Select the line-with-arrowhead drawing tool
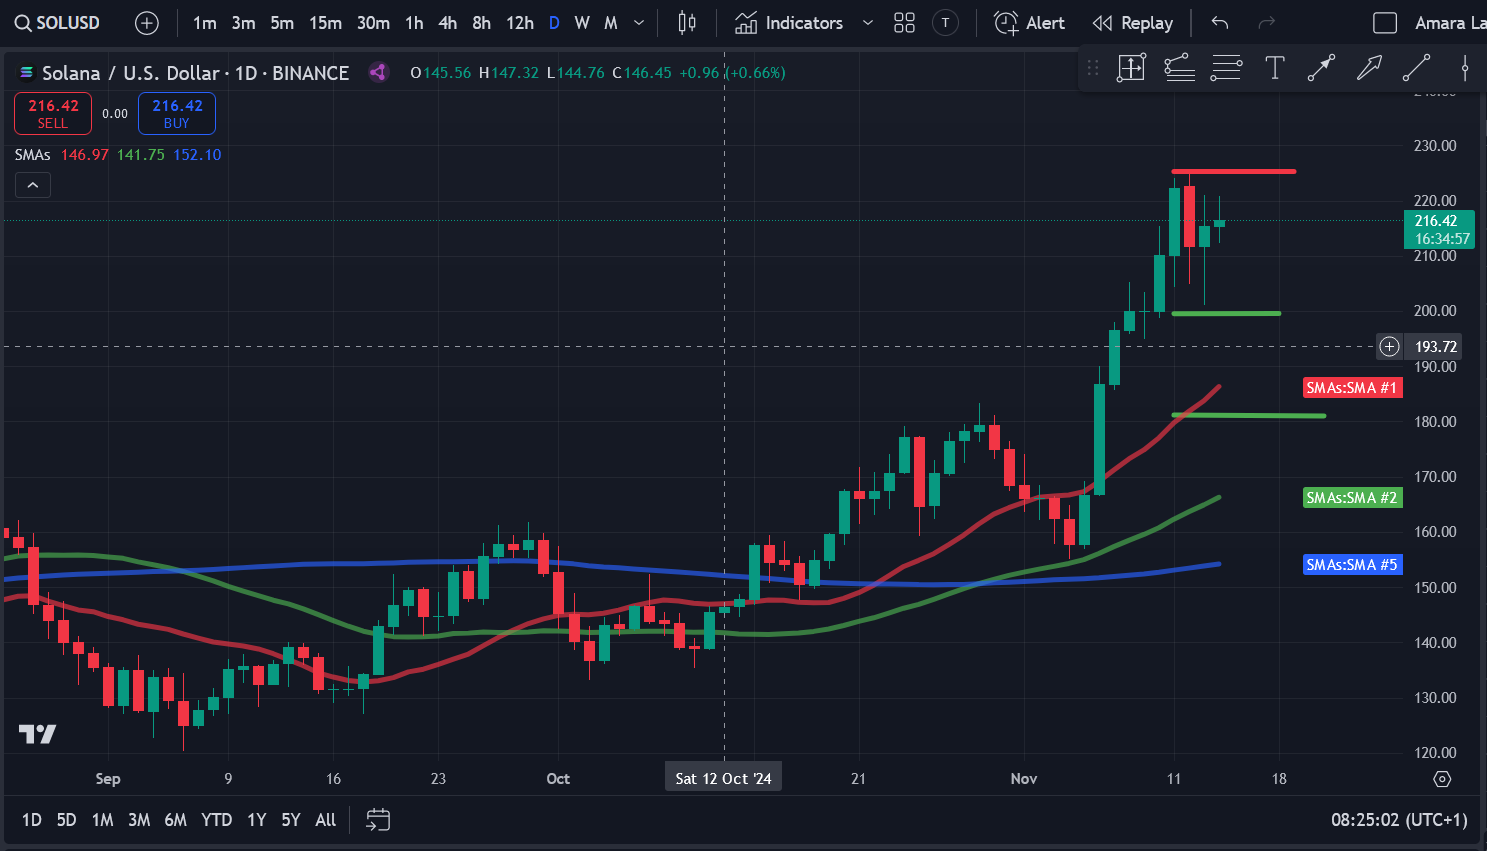This screenshot has width=1487, height=851. (1321, 68)
